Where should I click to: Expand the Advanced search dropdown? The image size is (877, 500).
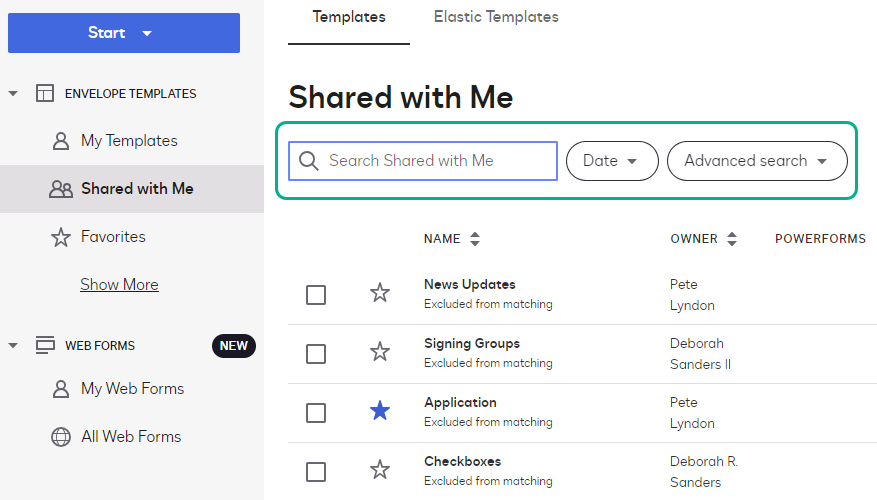(x=756, y=161)
